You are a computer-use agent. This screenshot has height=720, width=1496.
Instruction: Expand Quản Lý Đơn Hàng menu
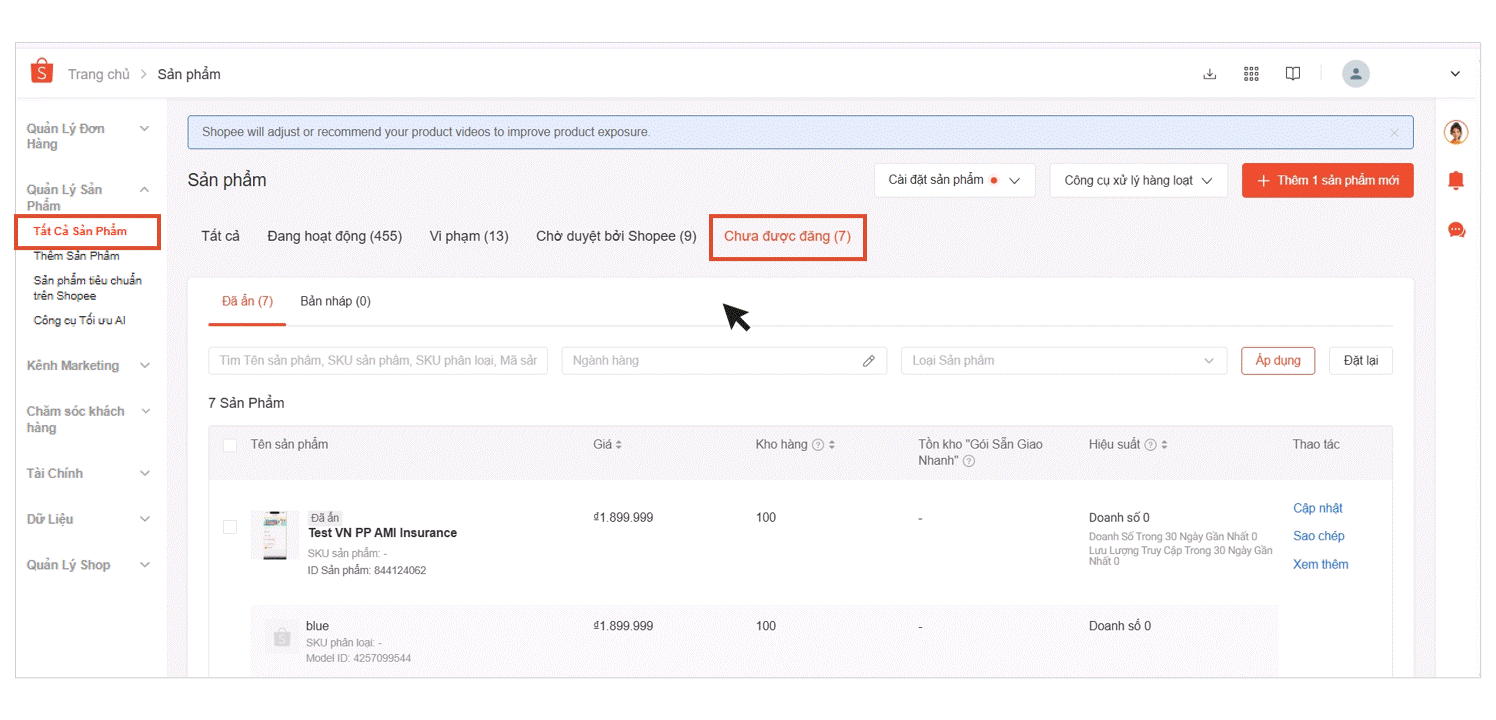click(145, 128)
